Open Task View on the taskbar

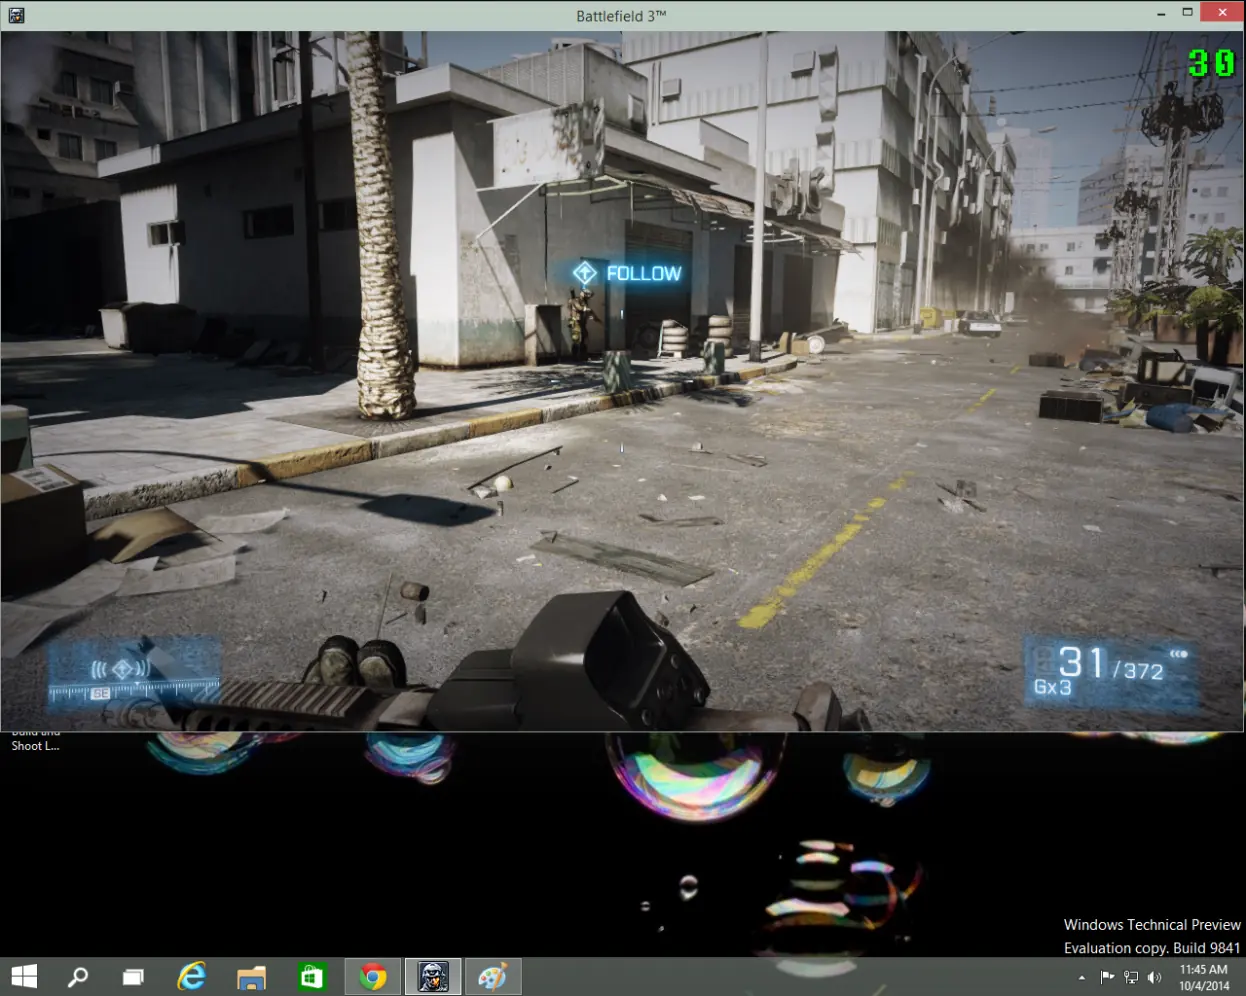[x=133, y=977]
